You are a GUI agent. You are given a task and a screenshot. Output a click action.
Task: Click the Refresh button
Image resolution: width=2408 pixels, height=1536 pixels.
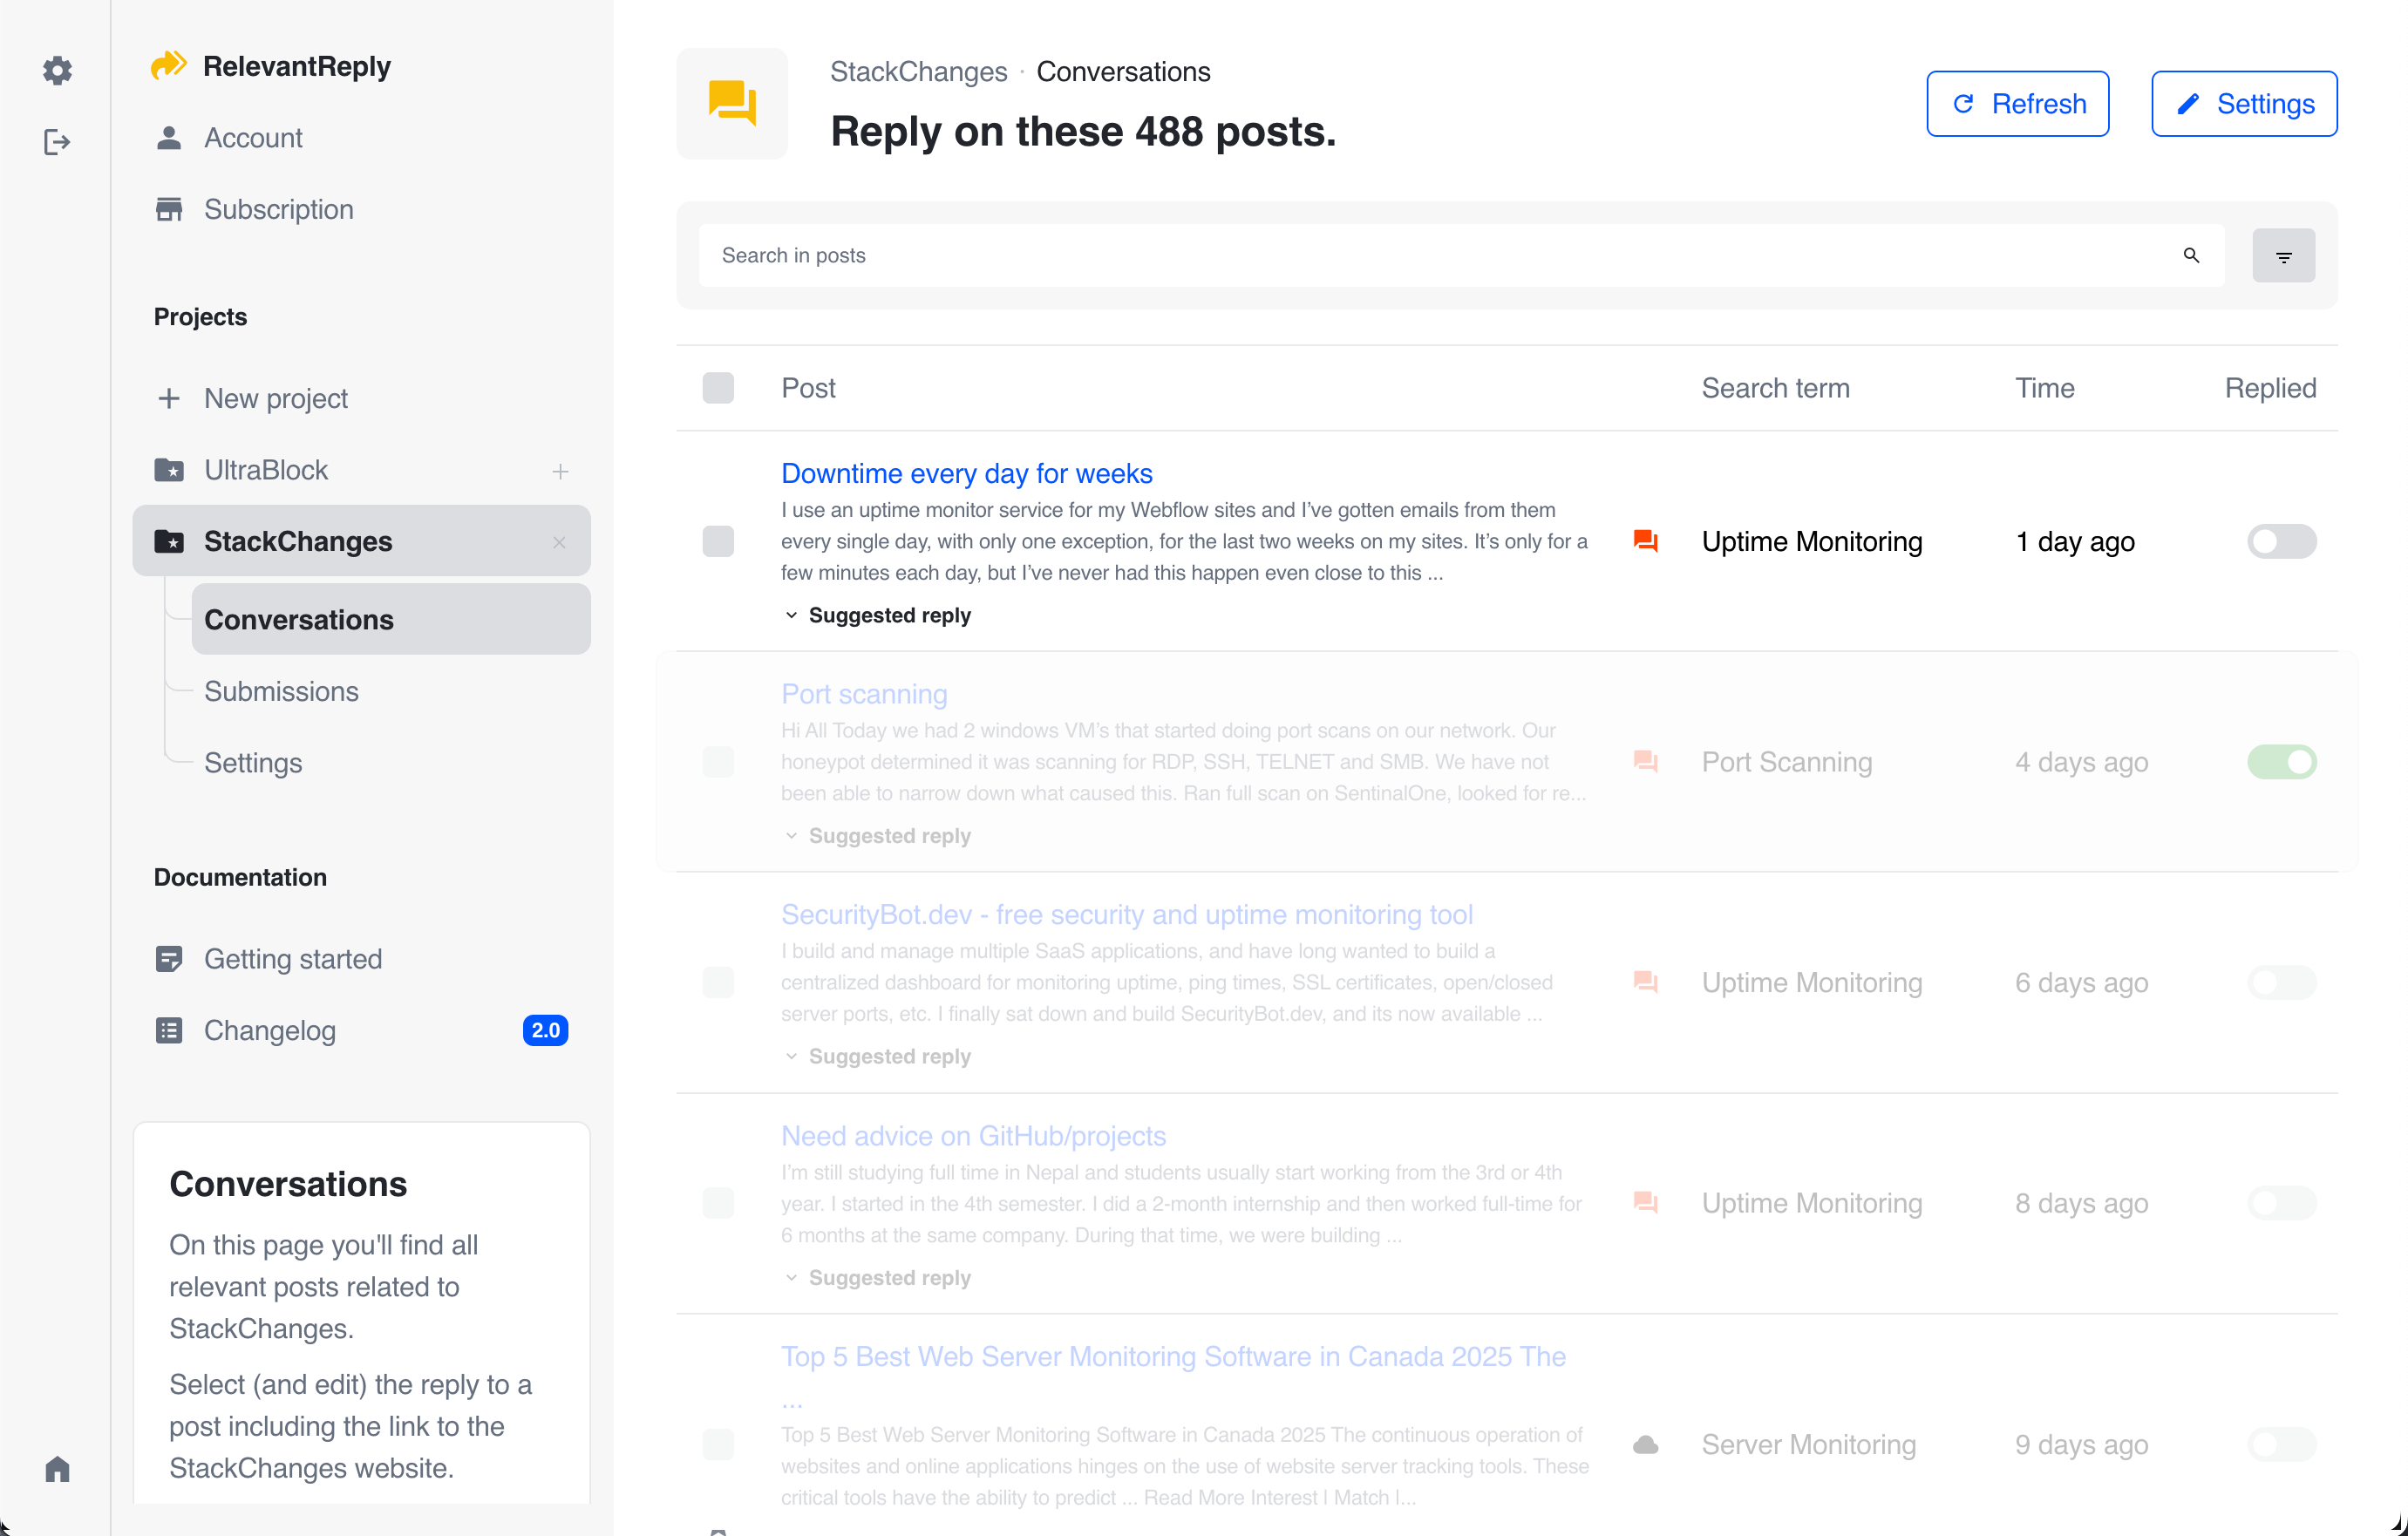(2017, 104)
